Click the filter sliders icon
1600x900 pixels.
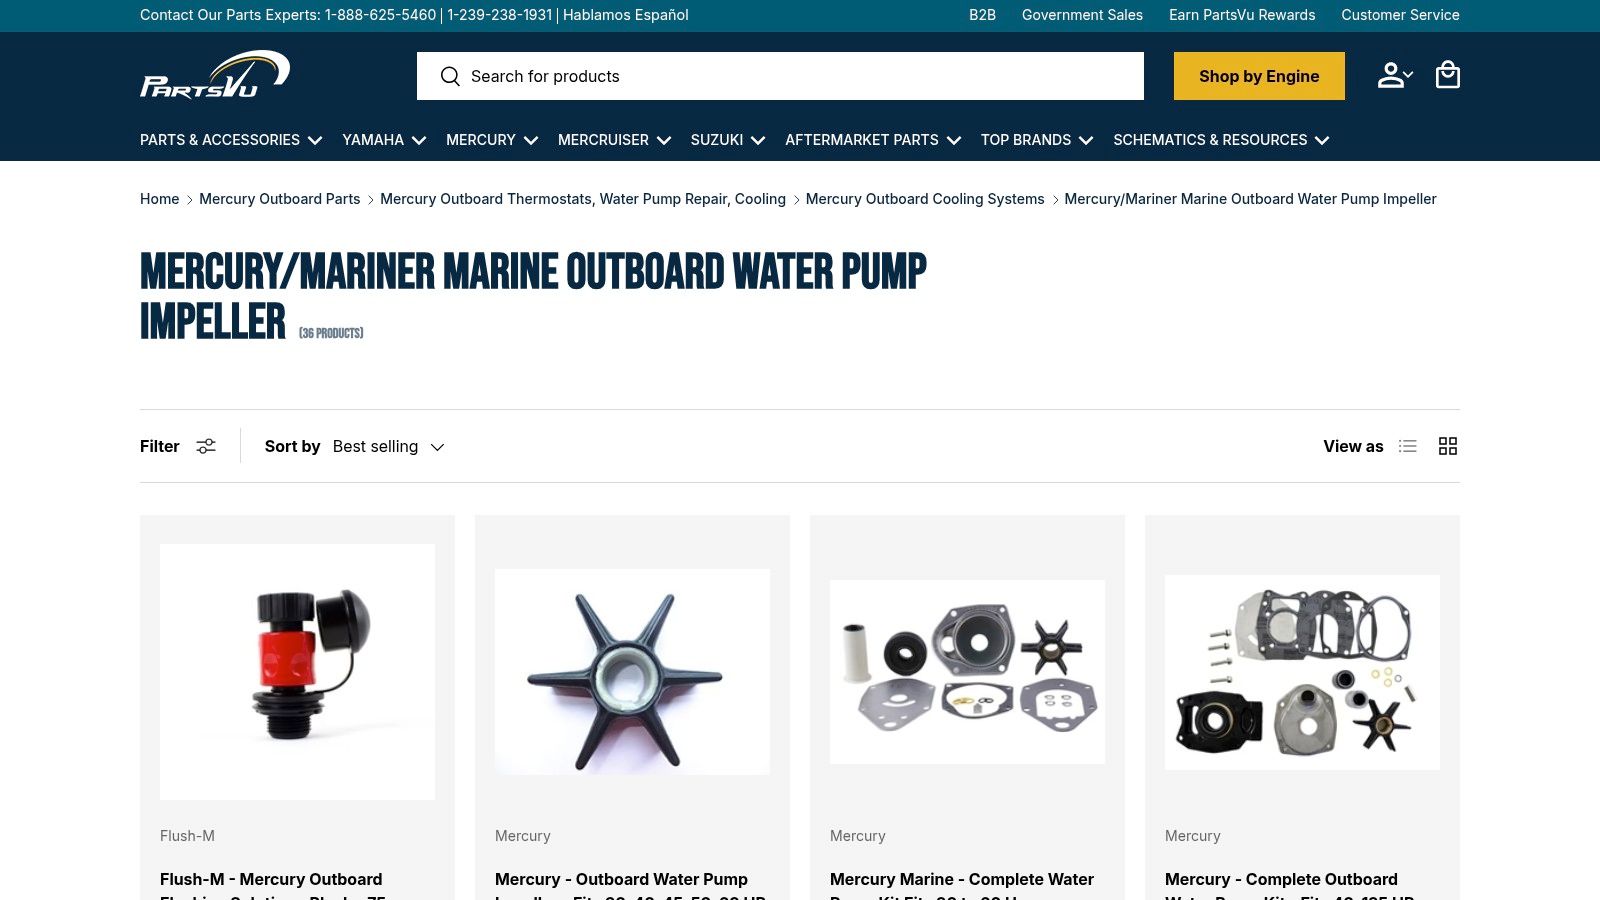pyautogui.click(x=206, y=446)
